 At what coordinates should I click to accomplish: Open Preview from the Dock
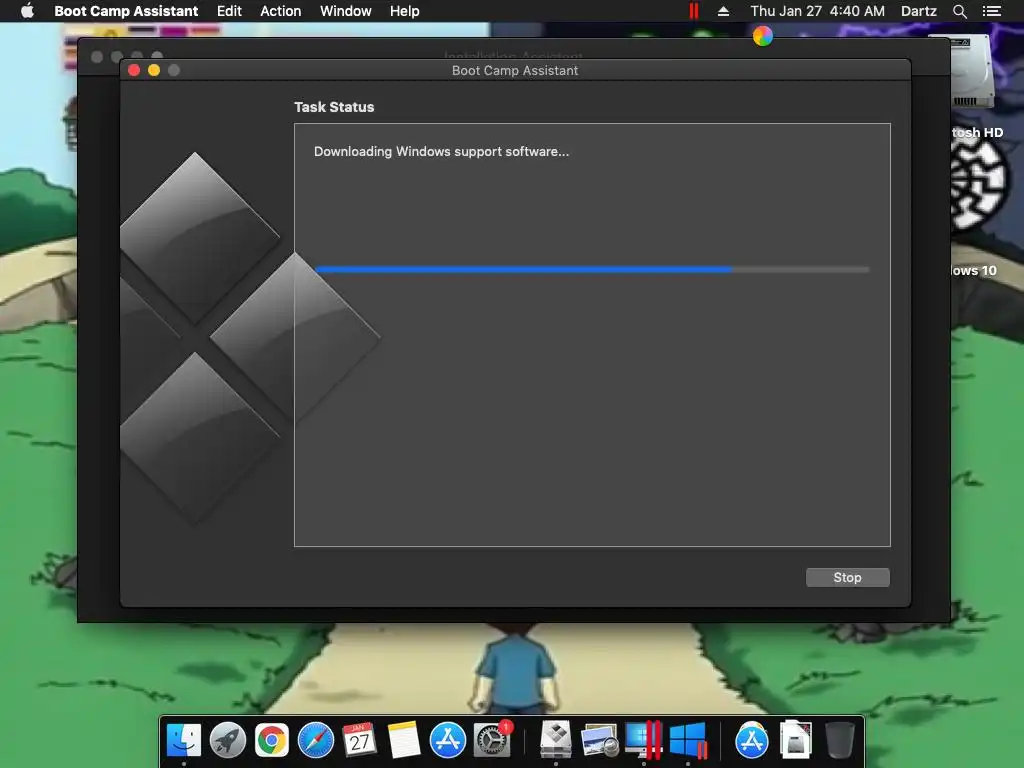pyautogui.click(x=600, y=740)
